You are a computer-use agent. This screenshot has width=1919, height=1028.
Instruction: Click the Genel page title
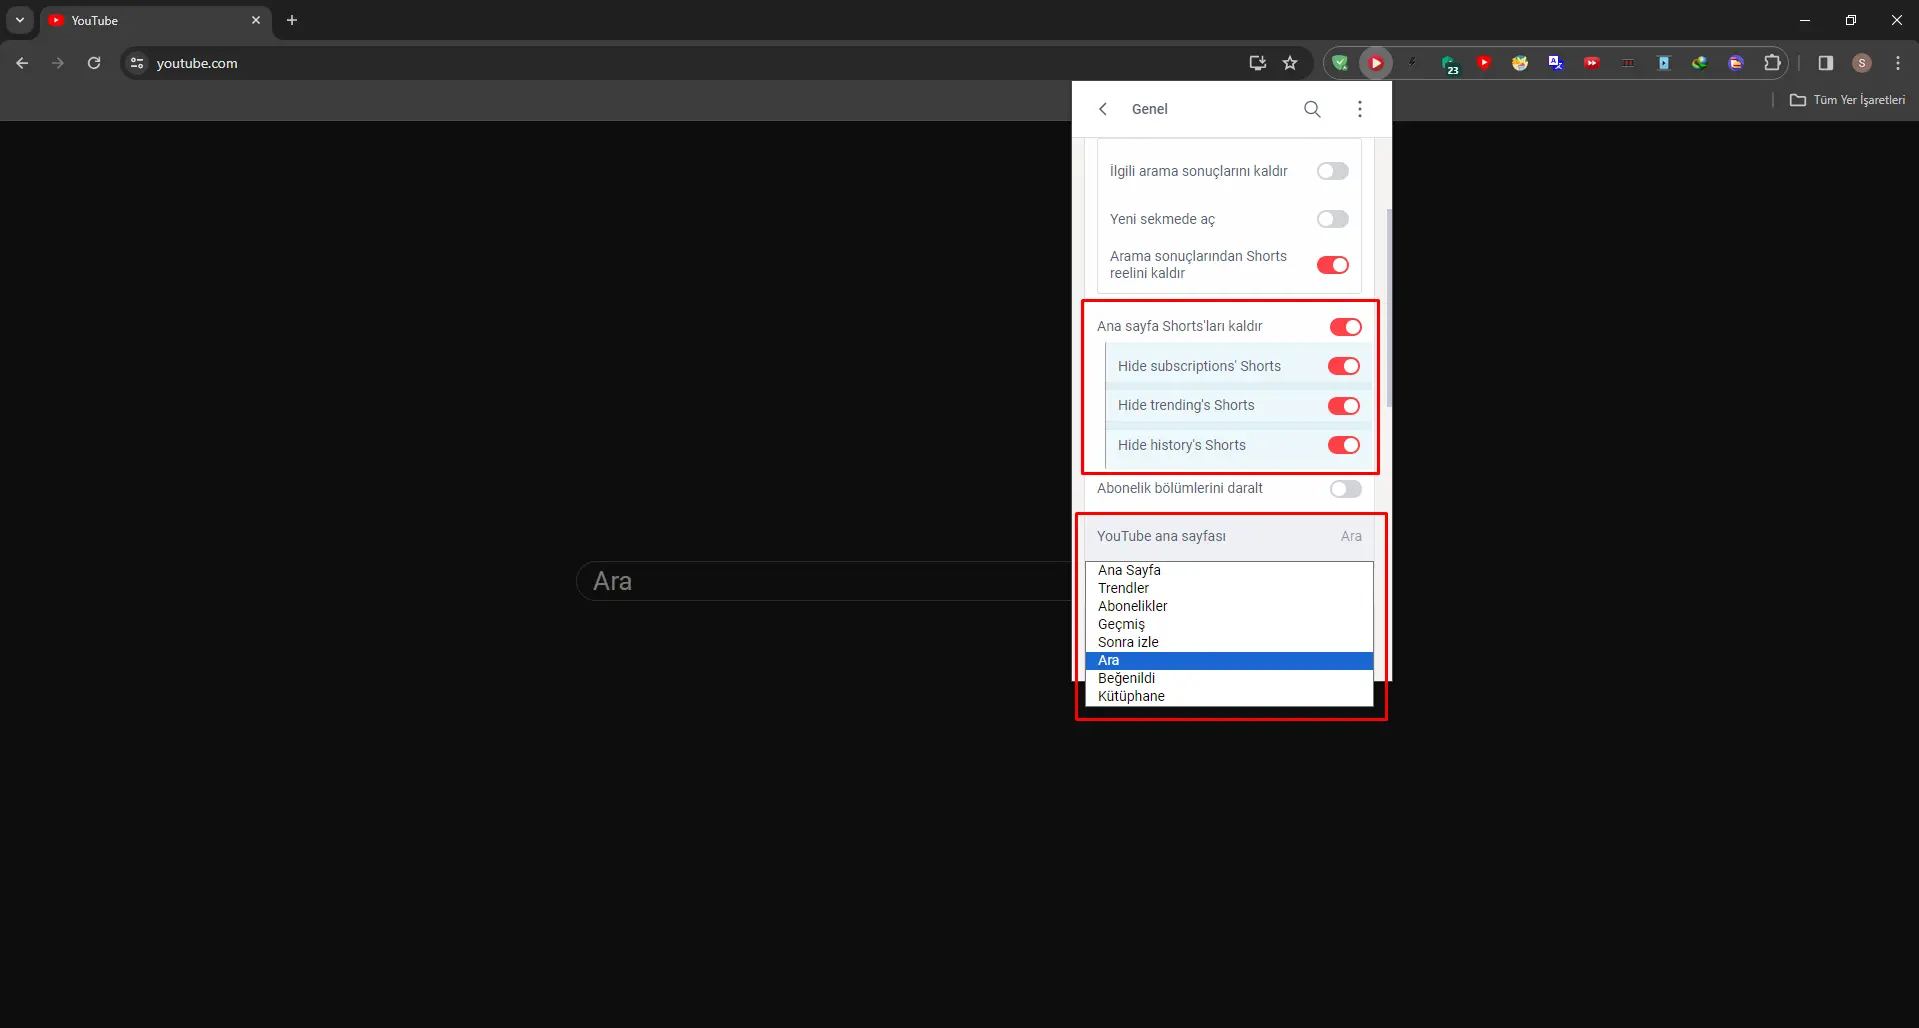click(x=1150, y=109)
